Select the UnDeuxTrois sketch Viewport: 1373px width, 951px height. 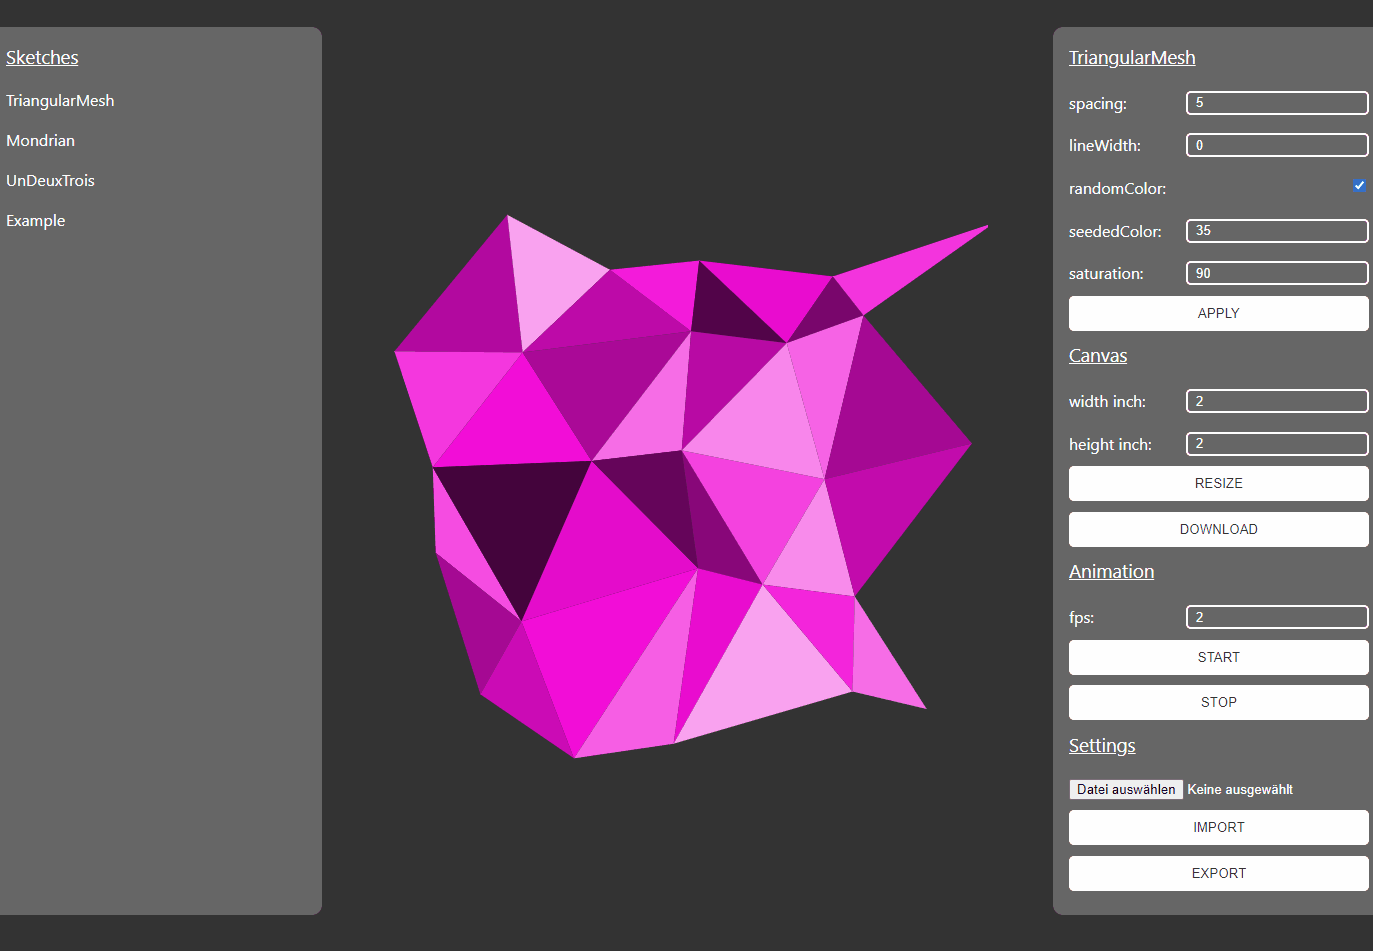click(50, 180)
